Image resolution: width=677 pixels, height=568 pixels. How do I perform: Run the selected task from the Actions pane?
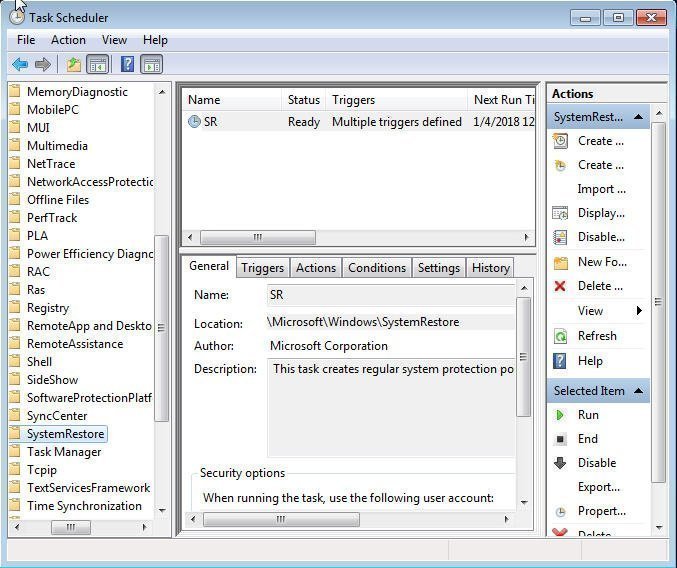[x=588, y=415]
